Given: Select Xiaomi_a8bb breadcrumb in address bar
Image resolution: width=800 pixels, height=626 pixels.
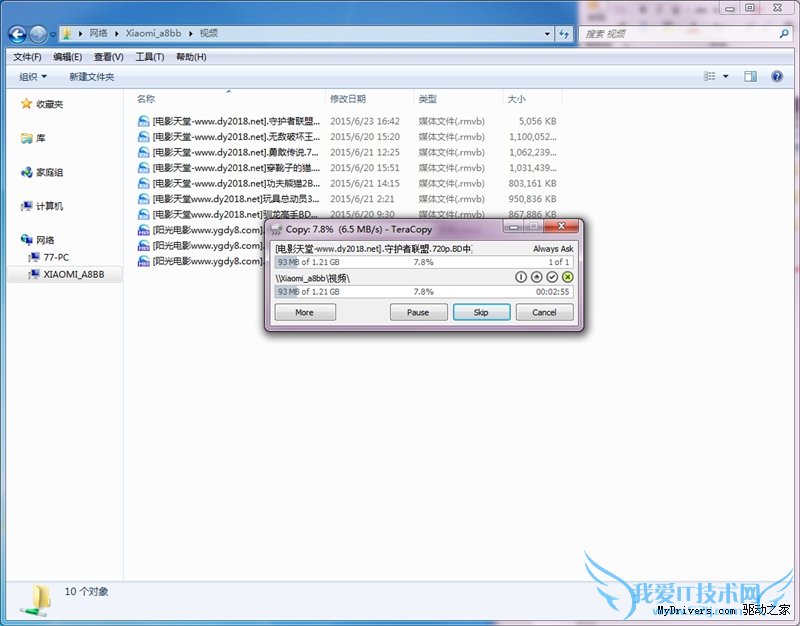Looking at the screenshot, I should point(153,33).
